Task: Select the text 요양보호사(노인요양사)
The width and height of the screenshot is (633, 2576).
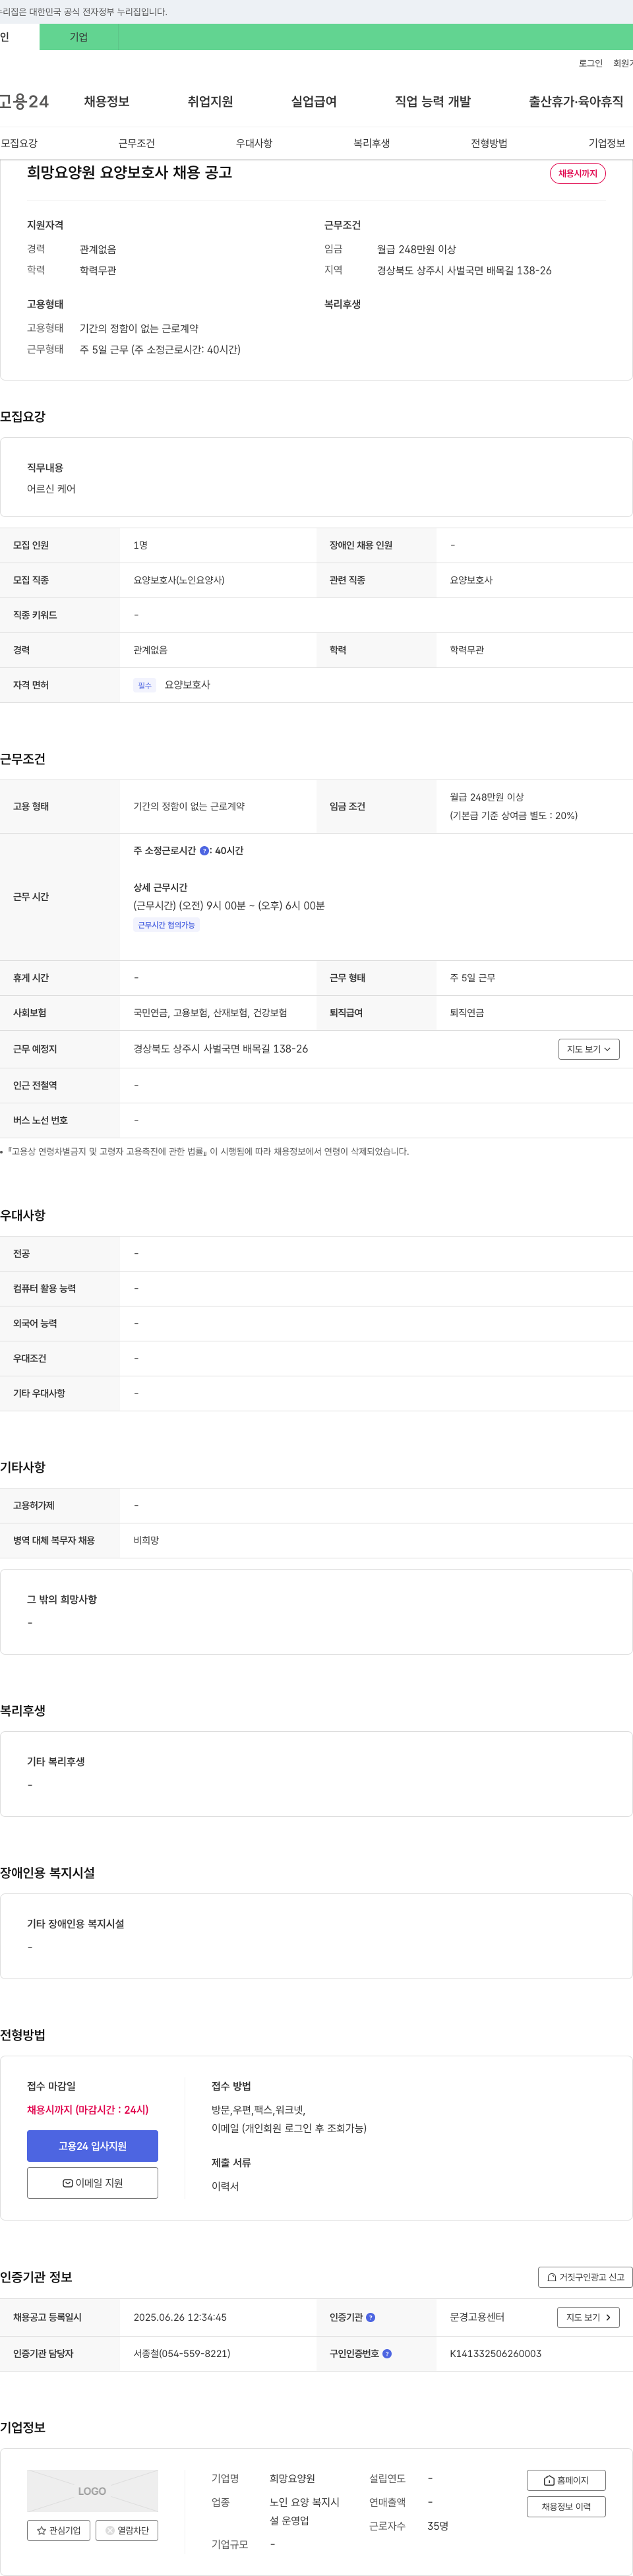Action: [x=179, y=580]
